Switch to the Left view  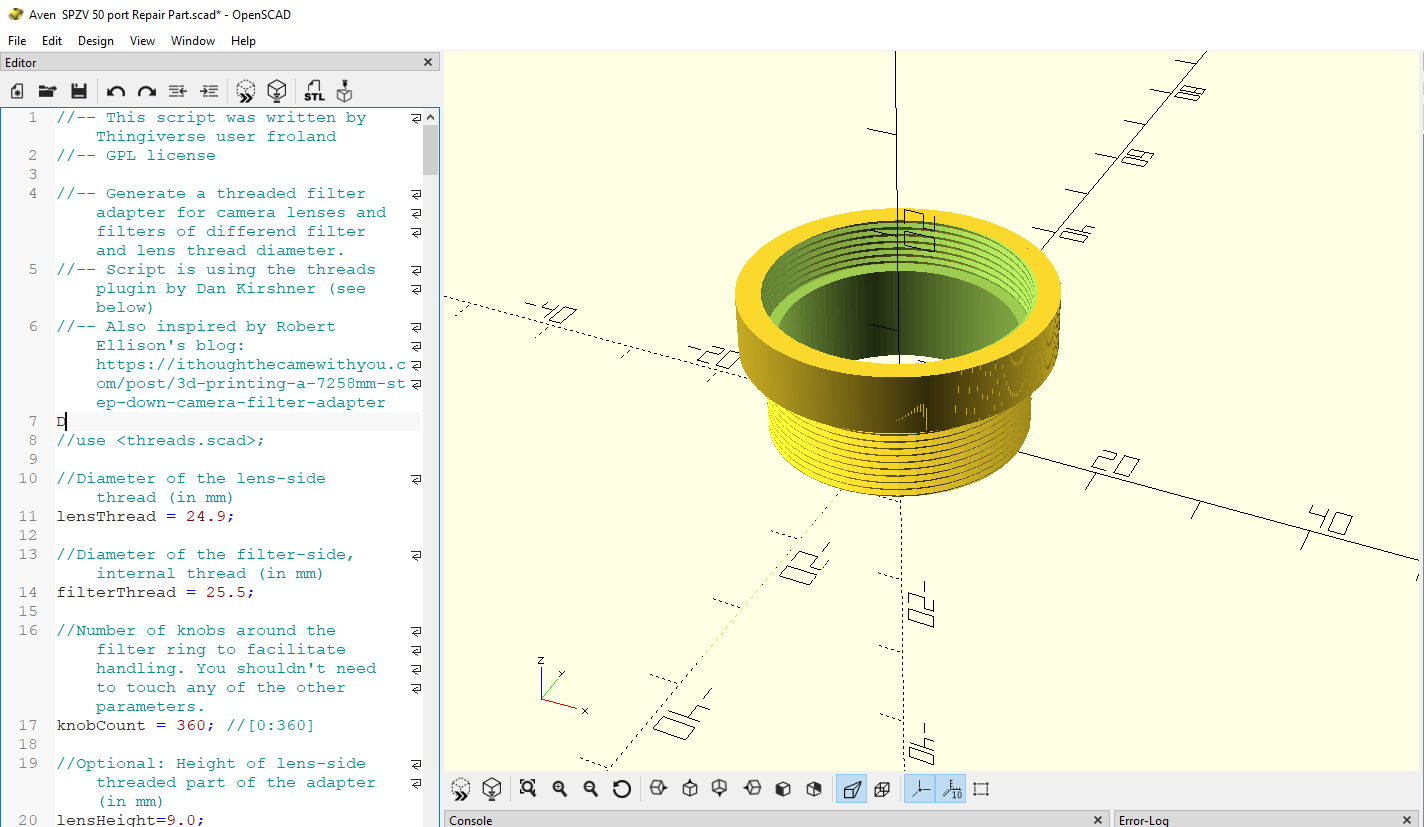[x=752, y=789]
